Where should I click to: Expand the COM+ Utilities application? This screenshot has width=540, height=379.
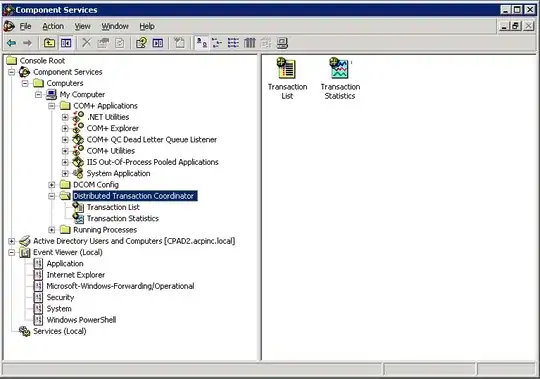pos(65,151)
